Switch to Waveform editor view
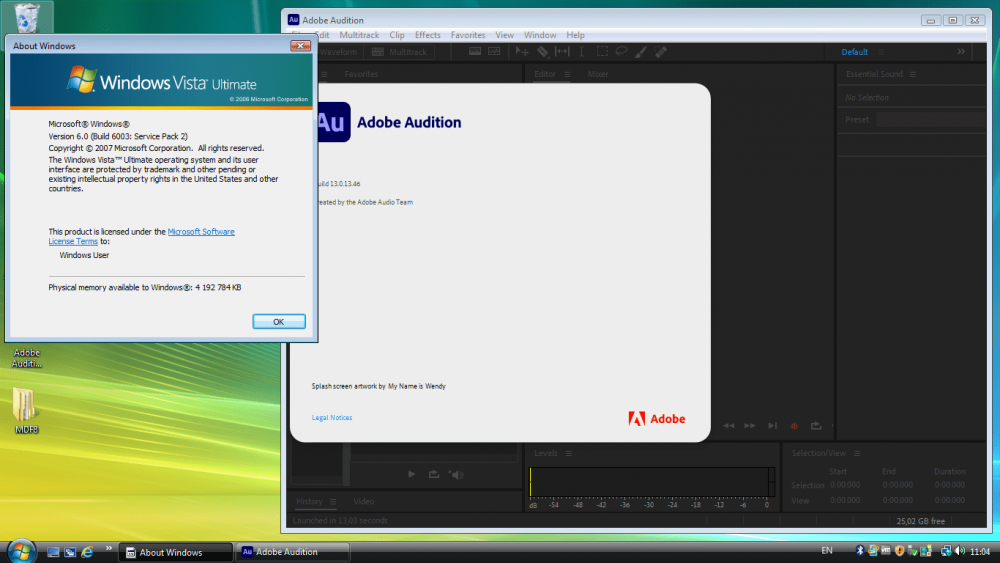Image resolution: width=1000 pixels, height=563 pixels. click(338, 52)
